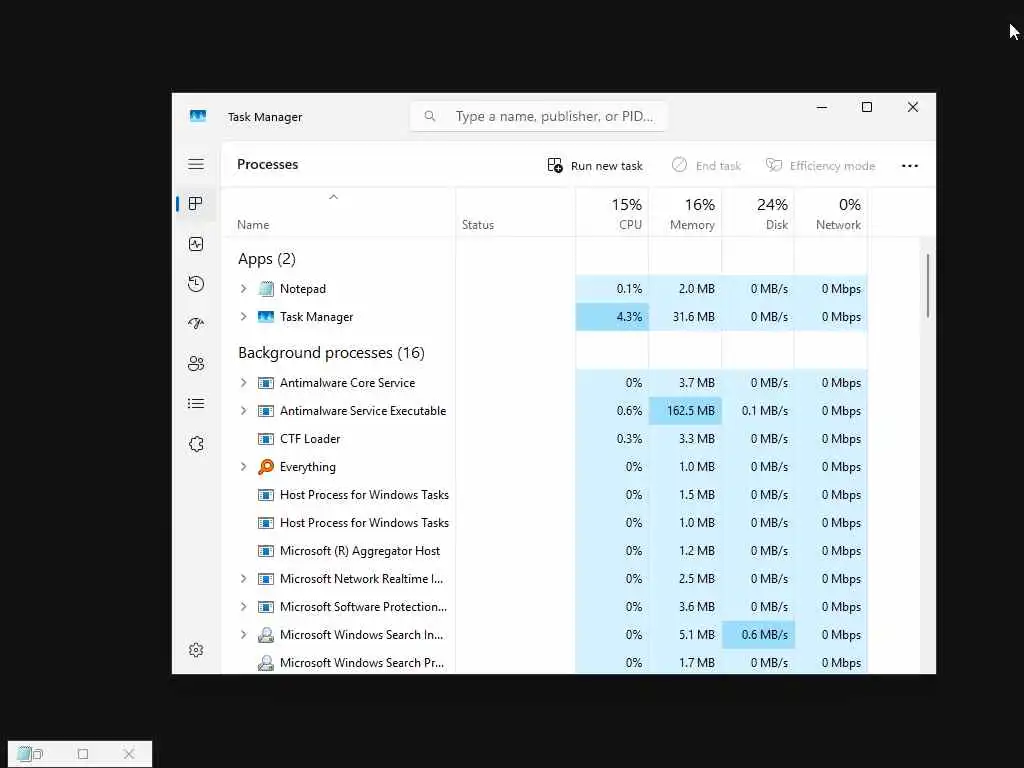Click the 31.6 MB memory value
Viewport: 1024px width, 768px height.
pos(694,317)
